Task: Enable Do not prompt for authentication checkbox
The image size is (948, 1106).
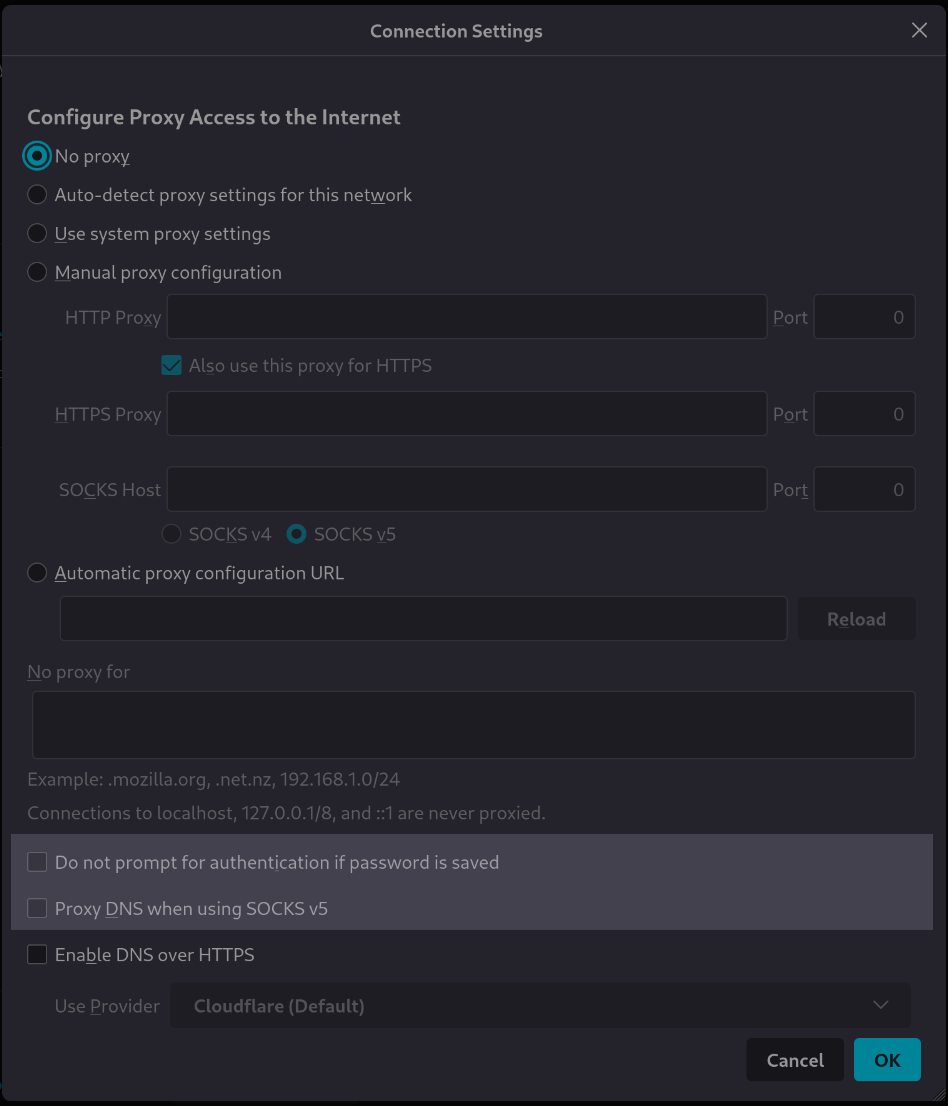Action: pyautogui.click(x=37, y=861)
